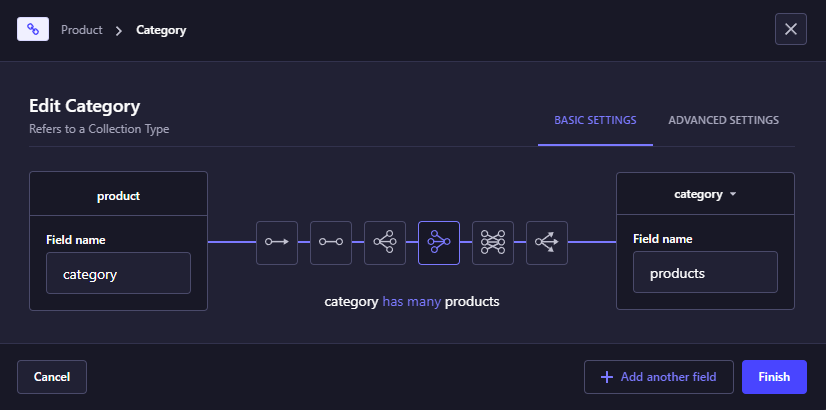Click the Category breadcrumb item
The image size is (826, 410).
tap(161, 30)
